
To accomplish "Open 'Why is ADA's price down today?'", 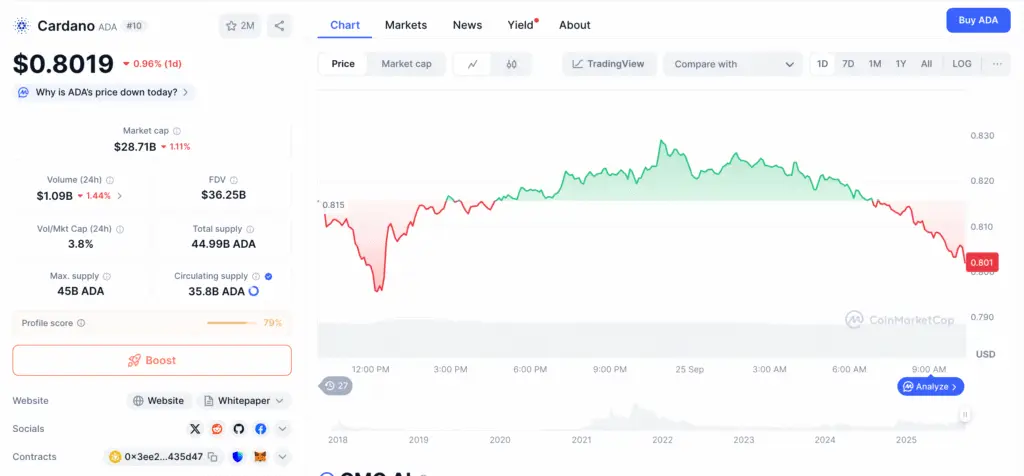I will (x=102, y=92).
